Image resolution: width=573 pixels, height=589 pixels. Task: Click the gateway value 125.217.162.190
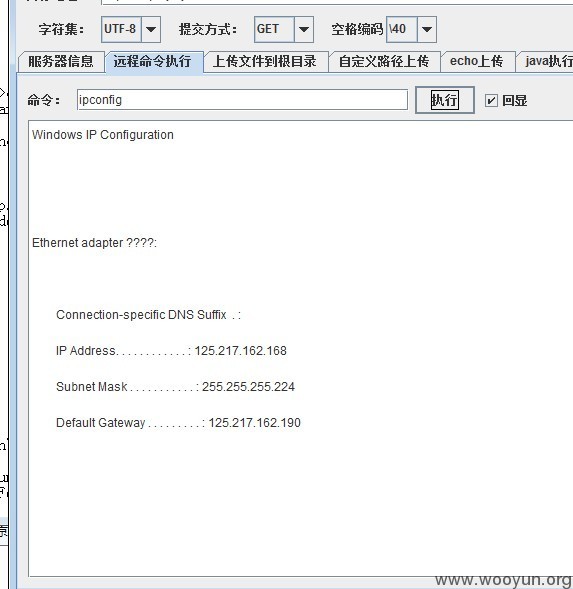tap(254, 423)
